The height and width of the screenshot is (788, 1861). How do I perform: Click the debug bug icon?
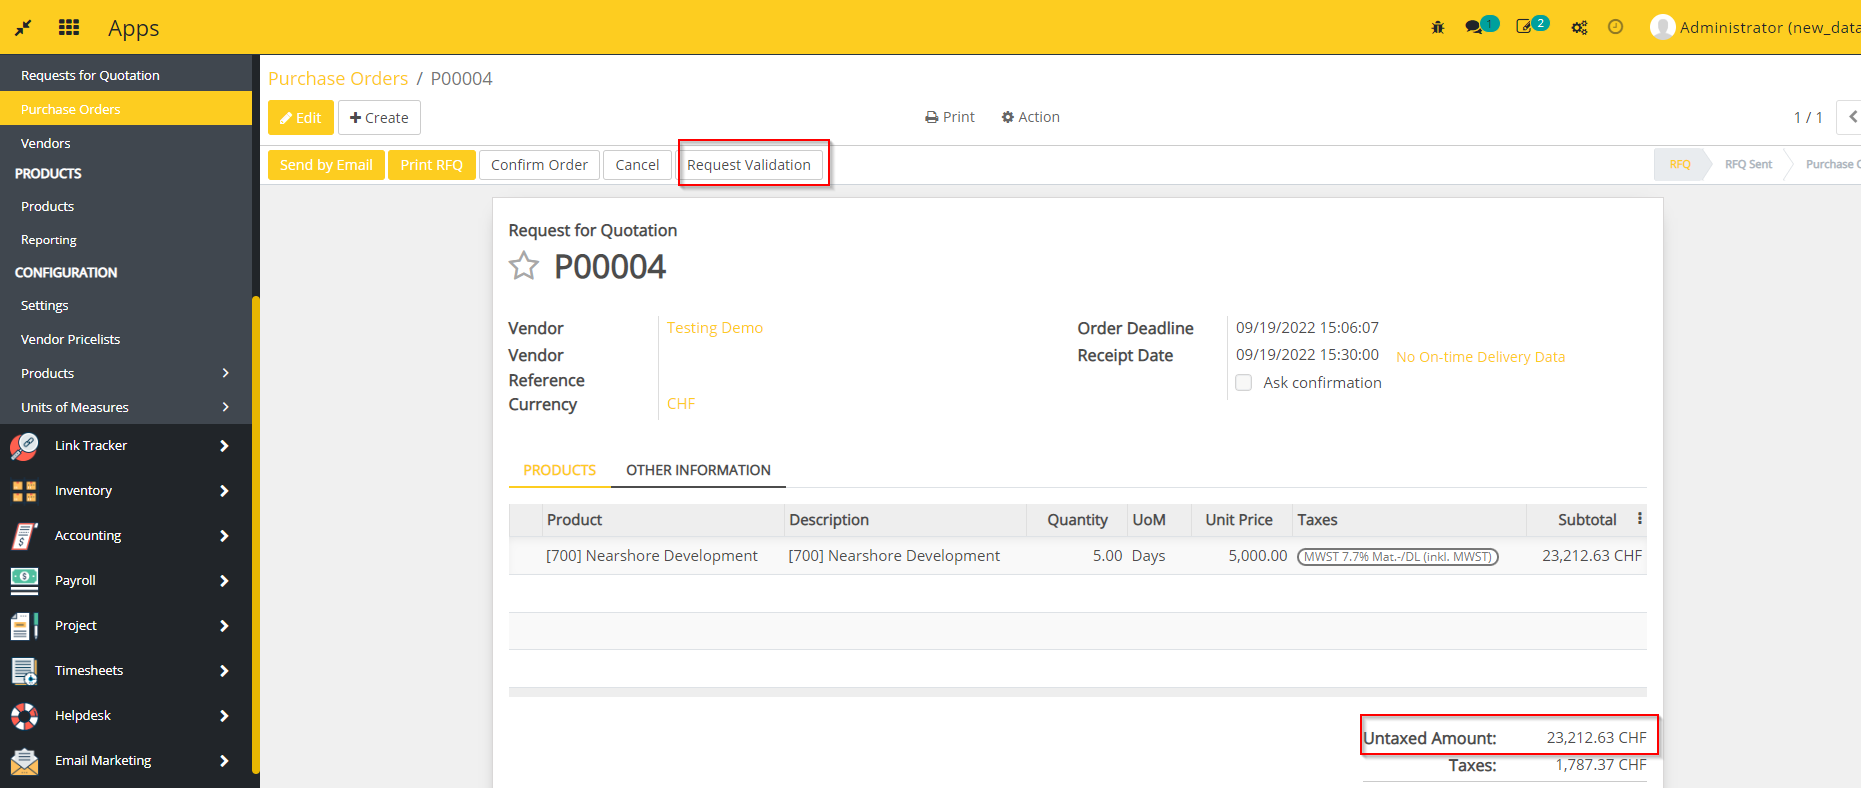(1438, 28)
